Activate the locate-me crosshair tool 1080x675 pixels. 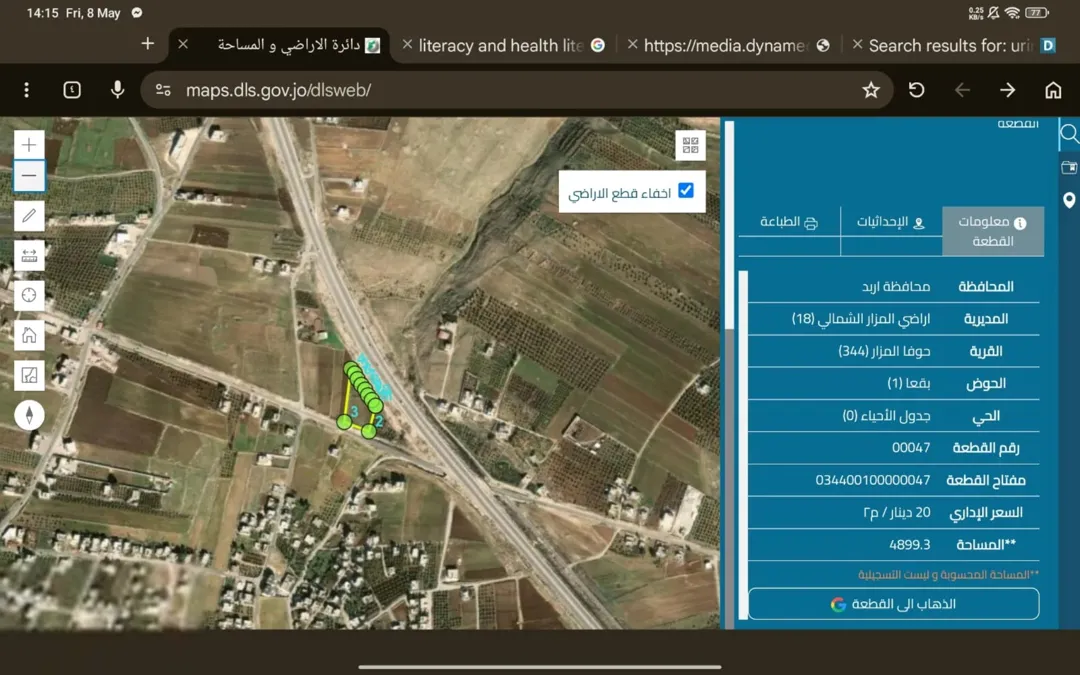[x=29, y=295]
